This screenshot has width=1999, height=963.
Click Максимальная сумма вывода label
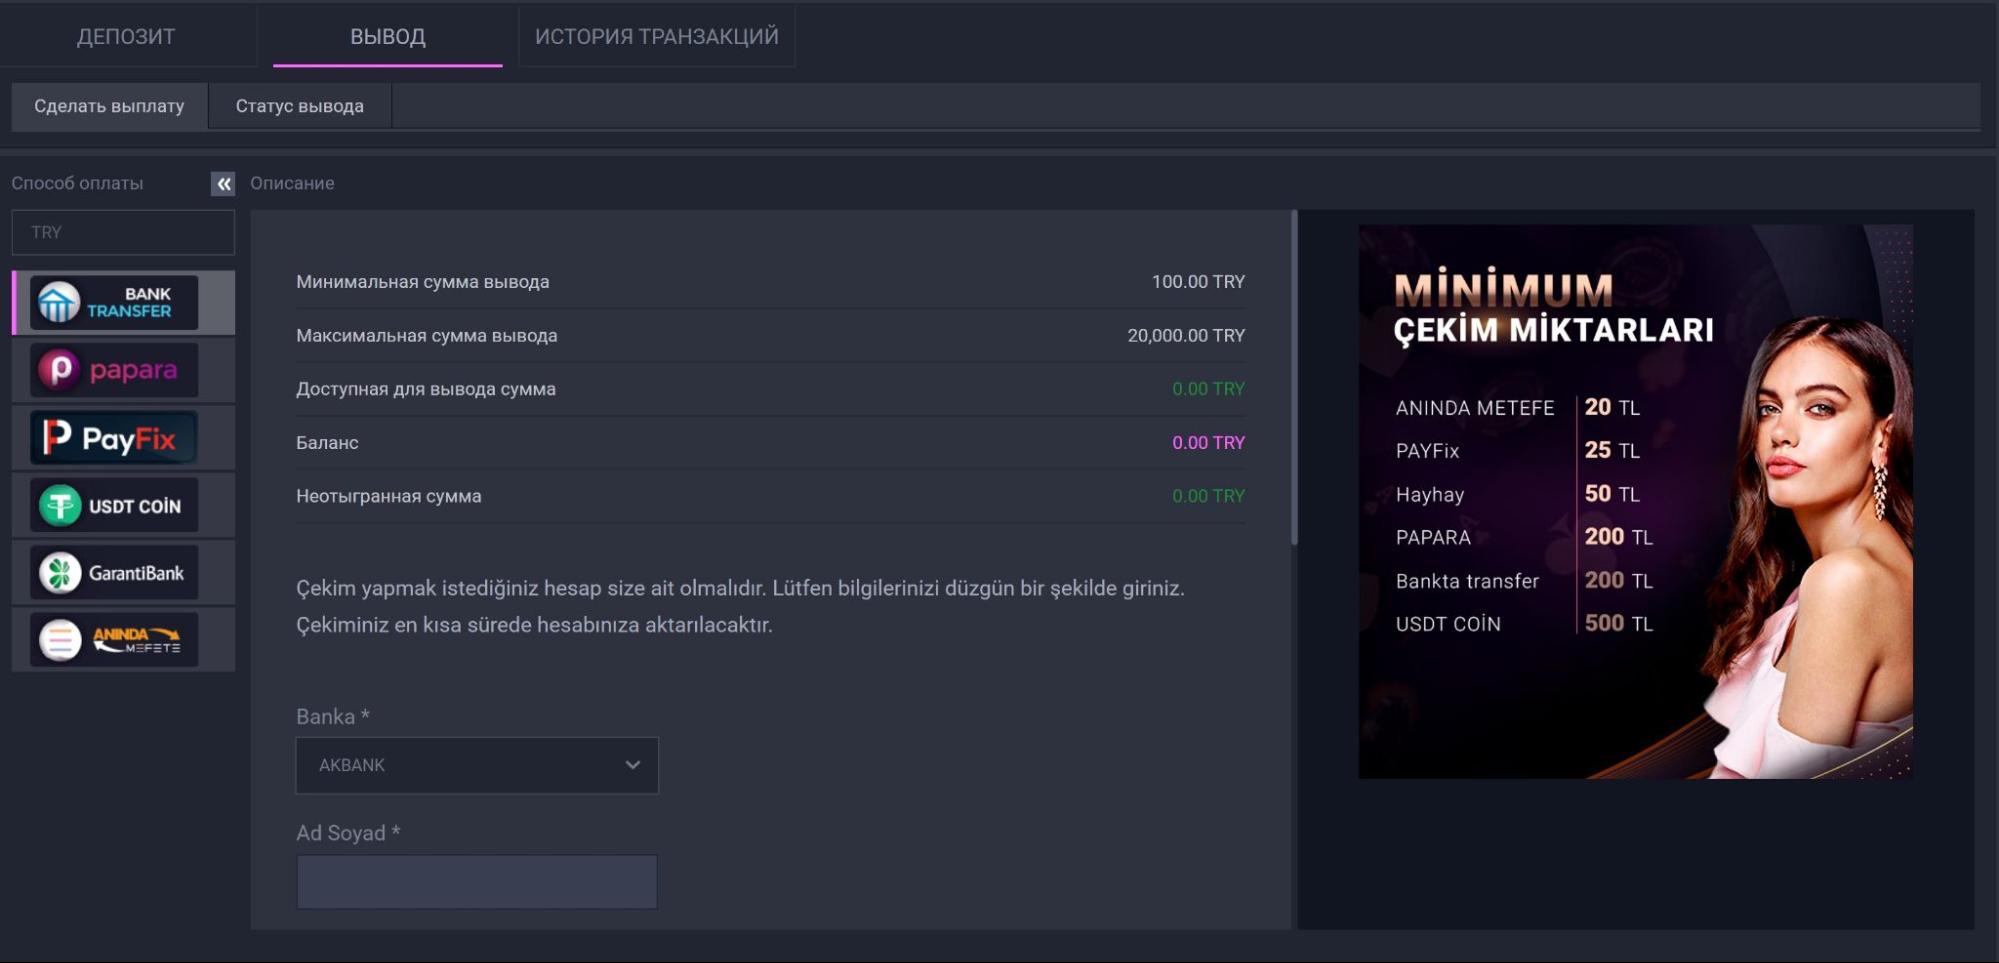[x=426, y=336]
